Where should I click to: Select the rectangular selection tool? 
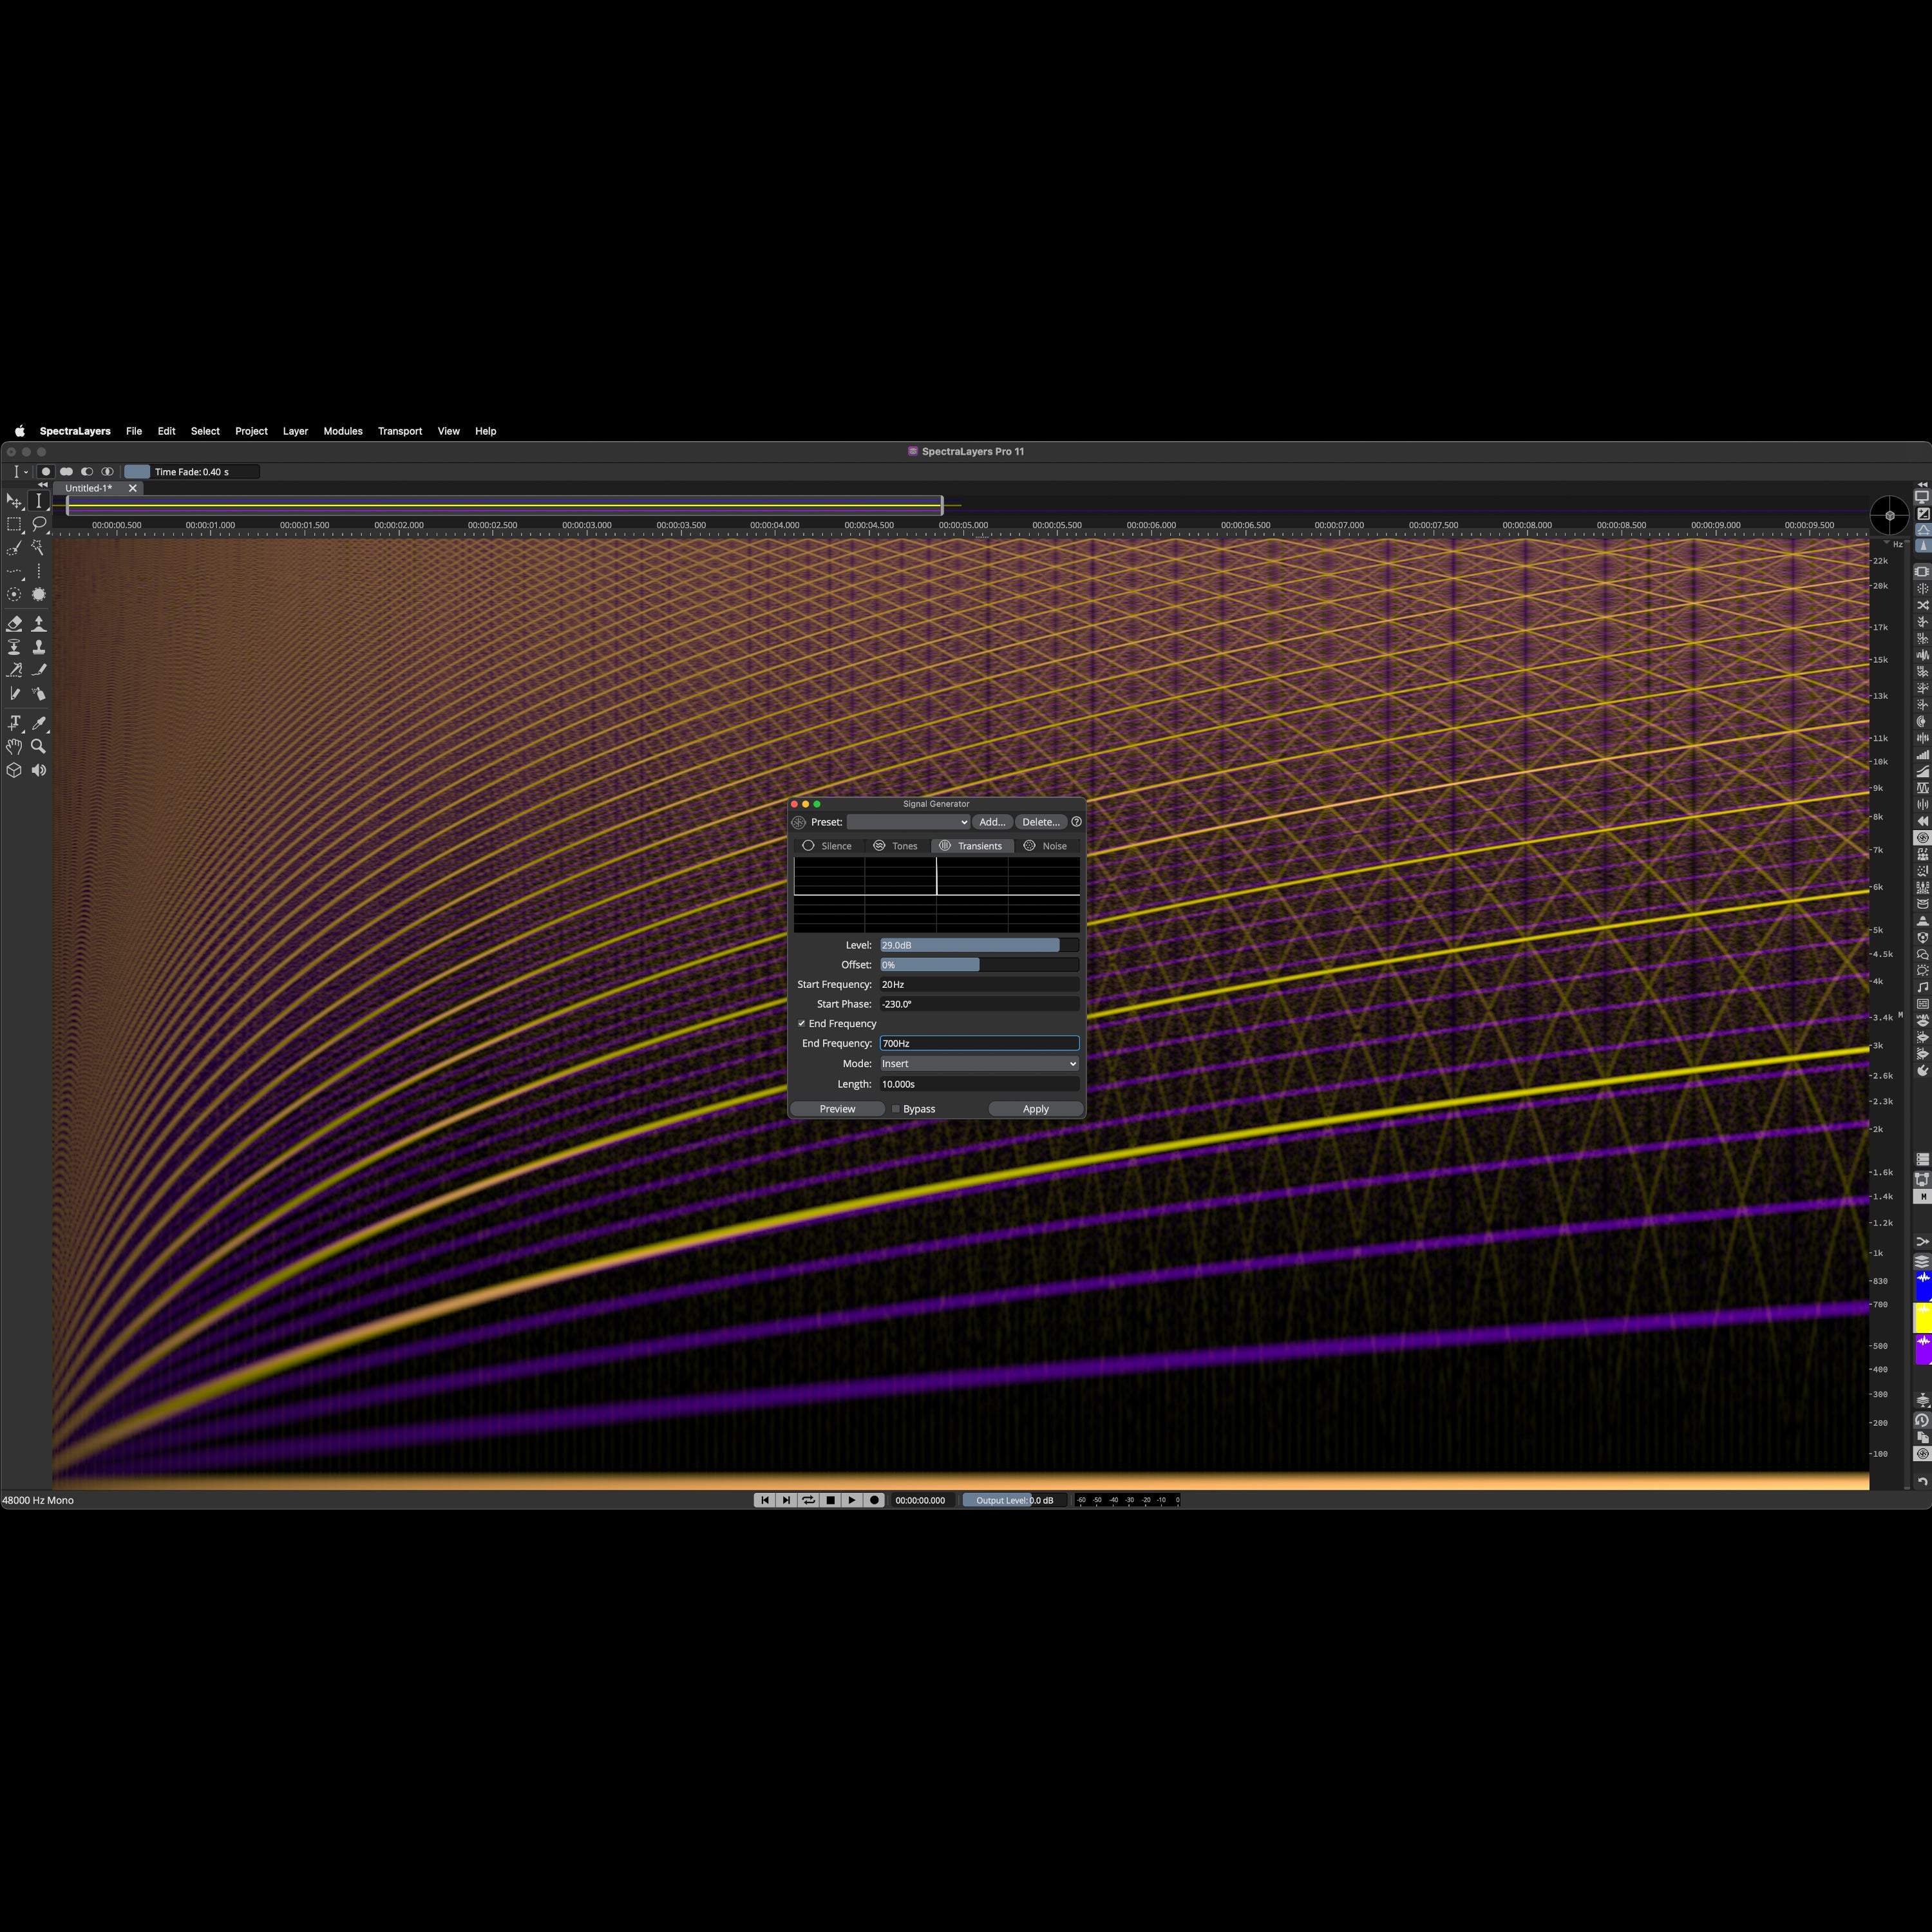tap(14, 524)
